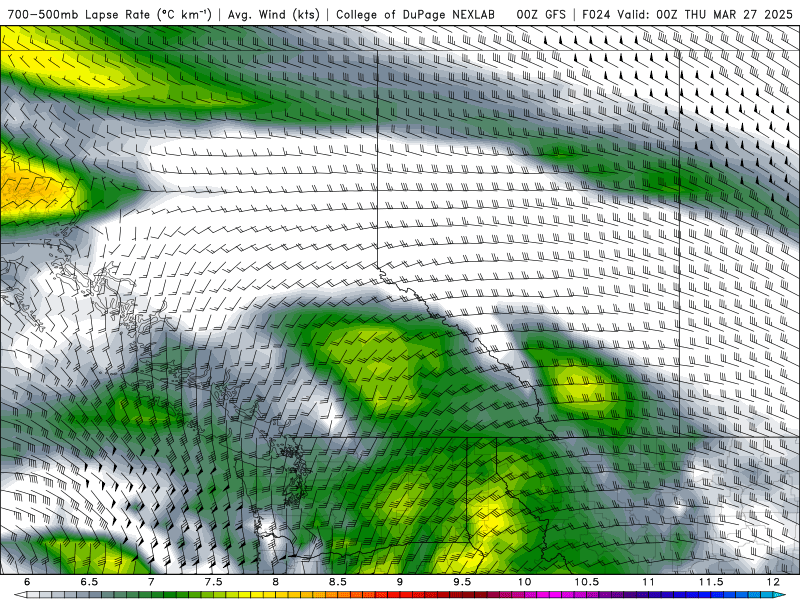Click the '6' colorbar scale label
The height and width of the screenshot is (600, 800).
27,582
